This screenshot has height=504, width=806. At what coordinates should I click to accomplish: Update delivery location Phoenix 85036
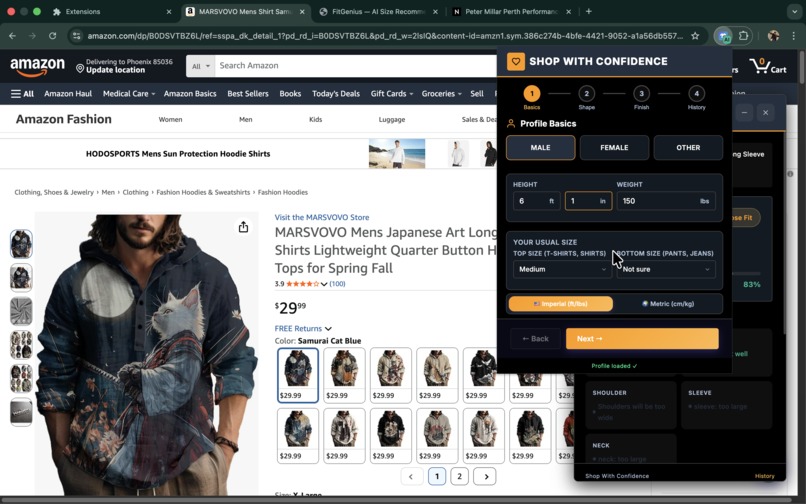[x=125, y=66]
